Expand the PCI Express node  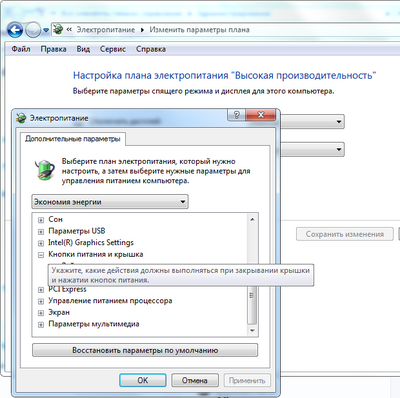click(41, 290)
